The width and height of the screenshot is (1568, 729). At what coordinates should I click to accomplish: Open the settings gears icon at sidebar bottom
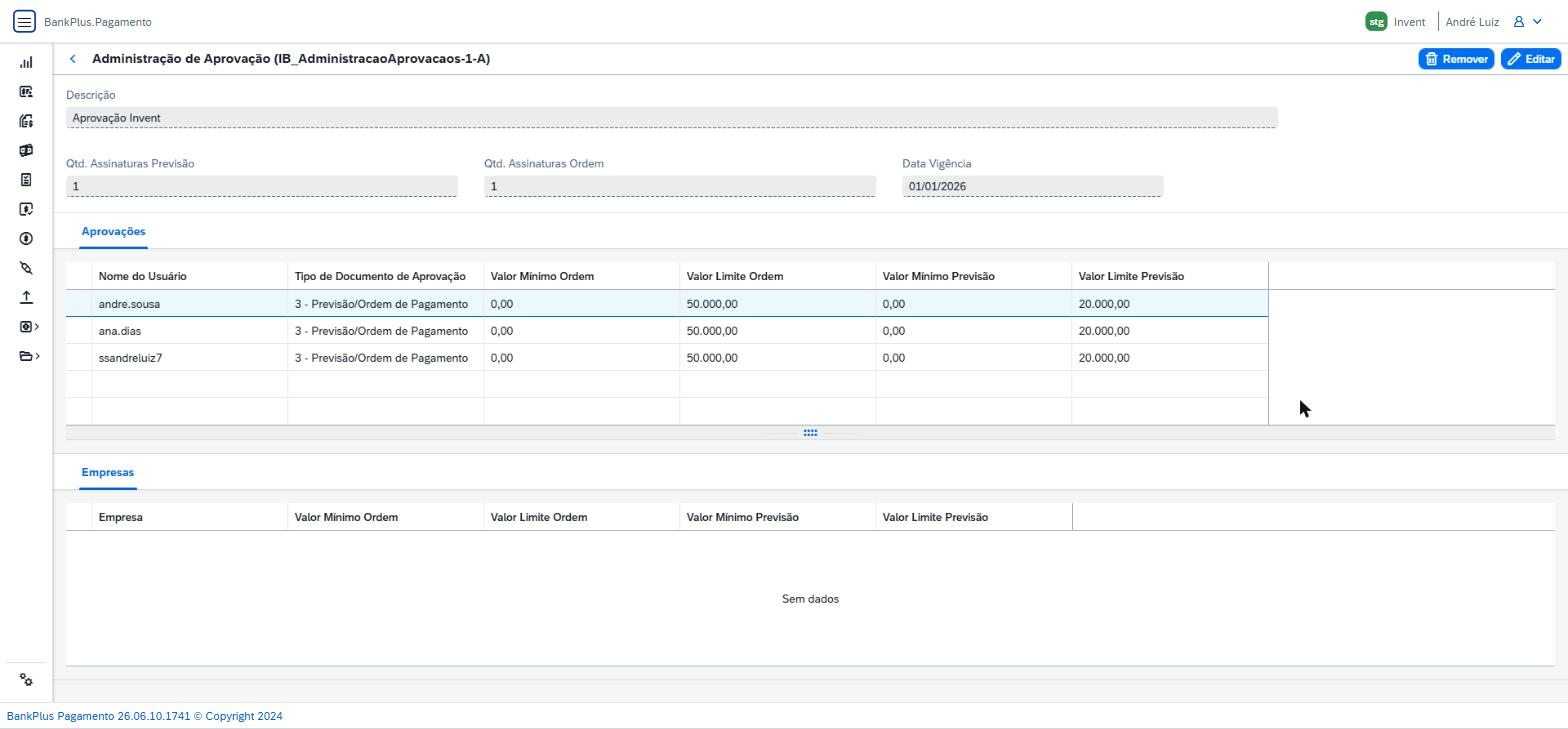[x=26, y=680]
